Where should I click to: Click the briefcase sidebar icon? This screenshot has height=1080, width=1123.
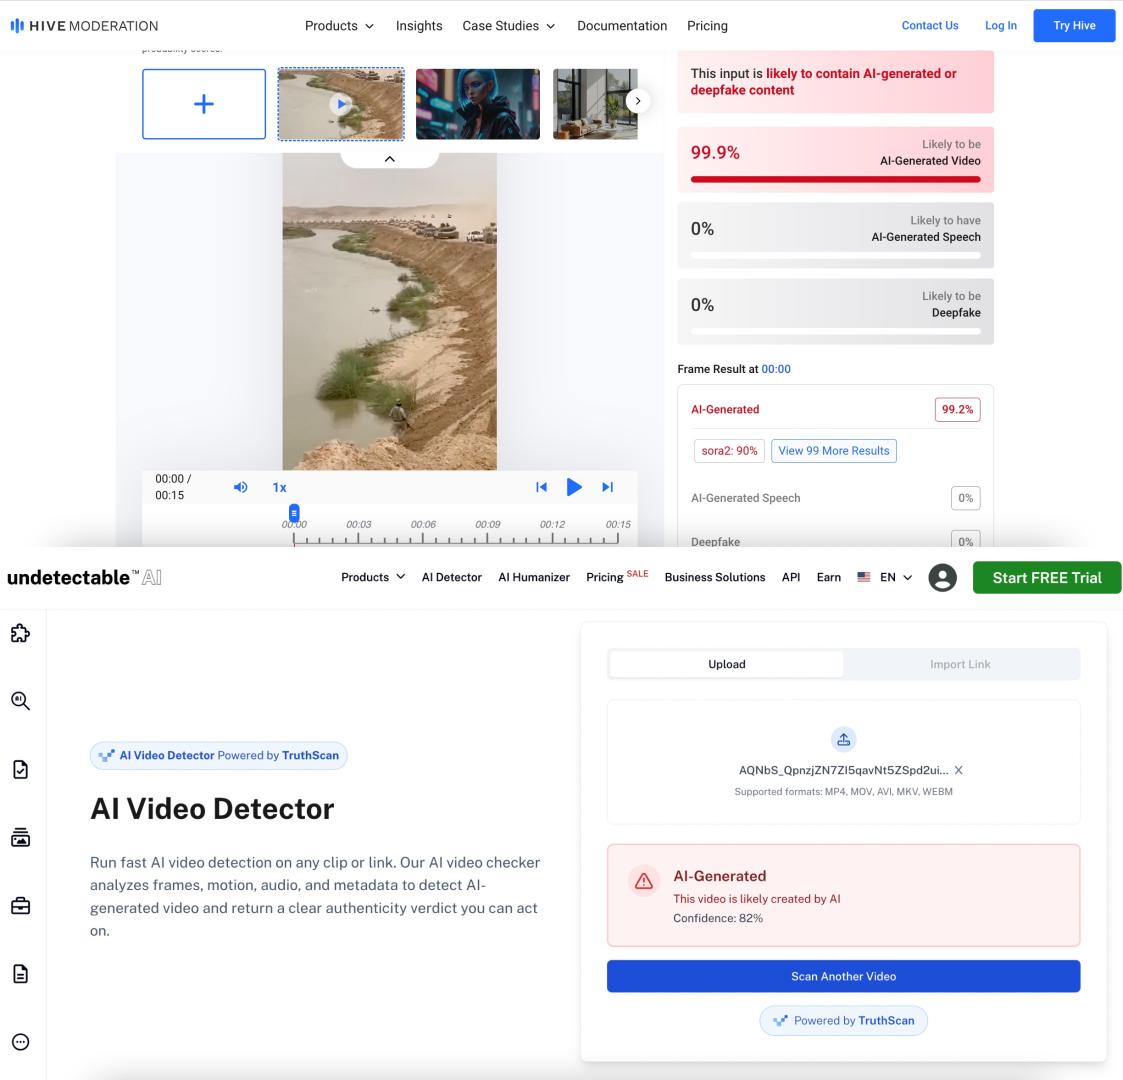pyautogui.click(x=20, y=906)
